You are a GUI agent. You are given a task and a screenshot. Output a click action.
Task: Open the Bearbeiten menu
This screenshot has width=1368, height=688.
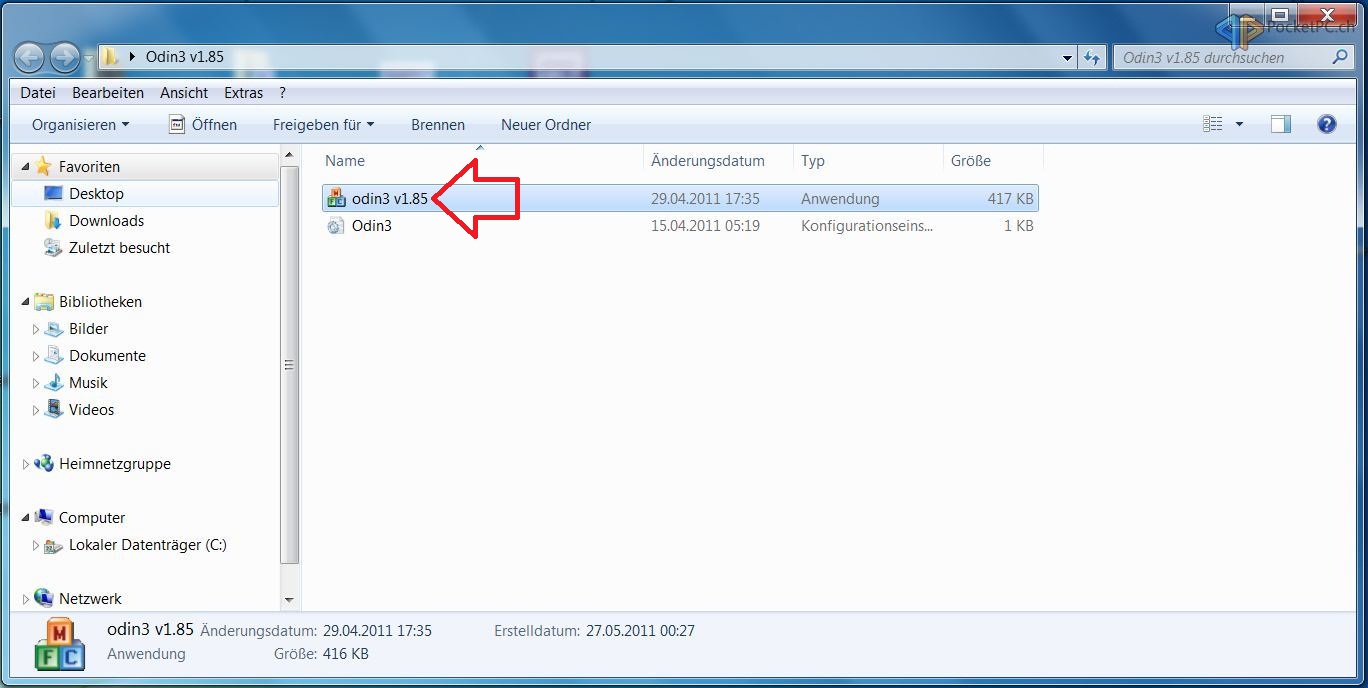coord(108,93)
